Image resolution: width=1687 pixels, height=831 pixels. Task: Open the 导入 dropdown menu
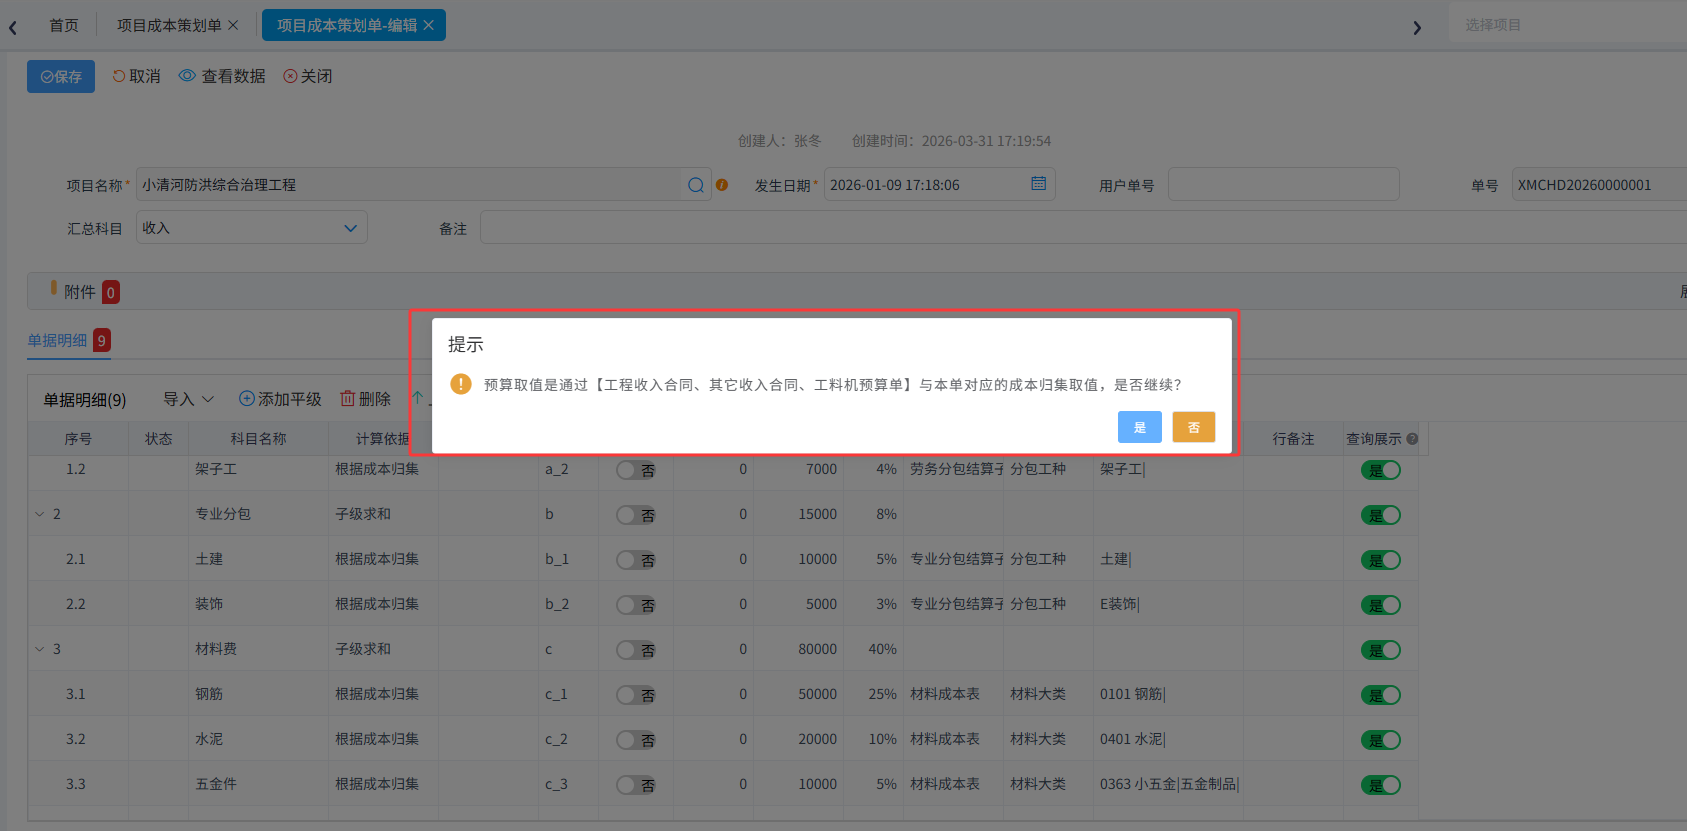click(189, 399)
